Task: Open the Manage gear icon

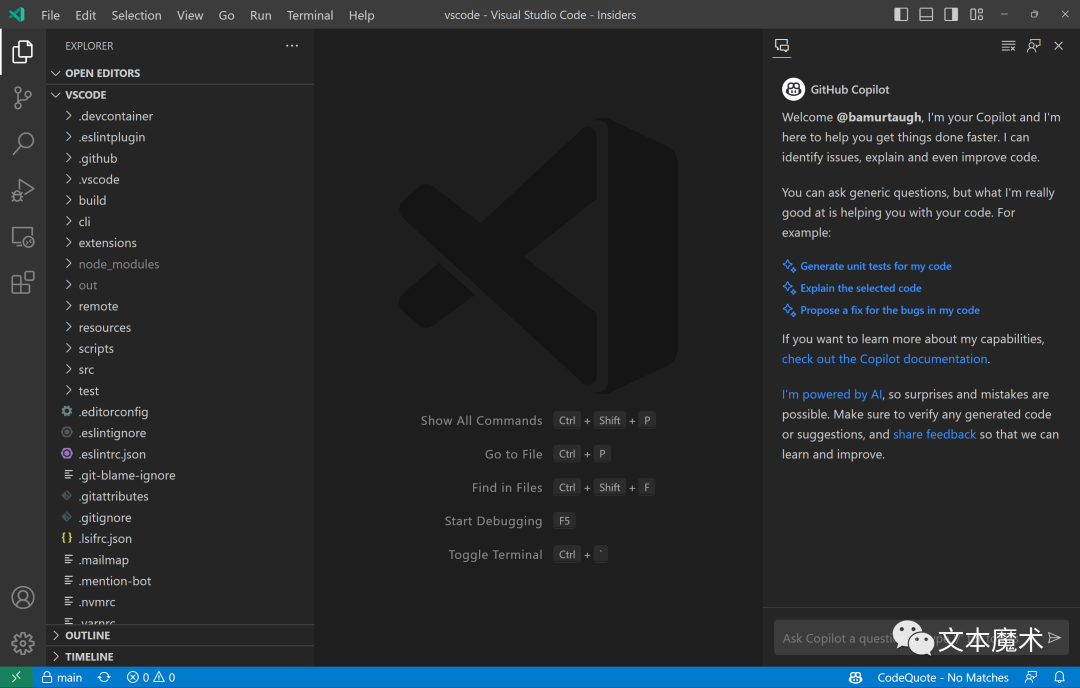Action: tap(23, 643)
